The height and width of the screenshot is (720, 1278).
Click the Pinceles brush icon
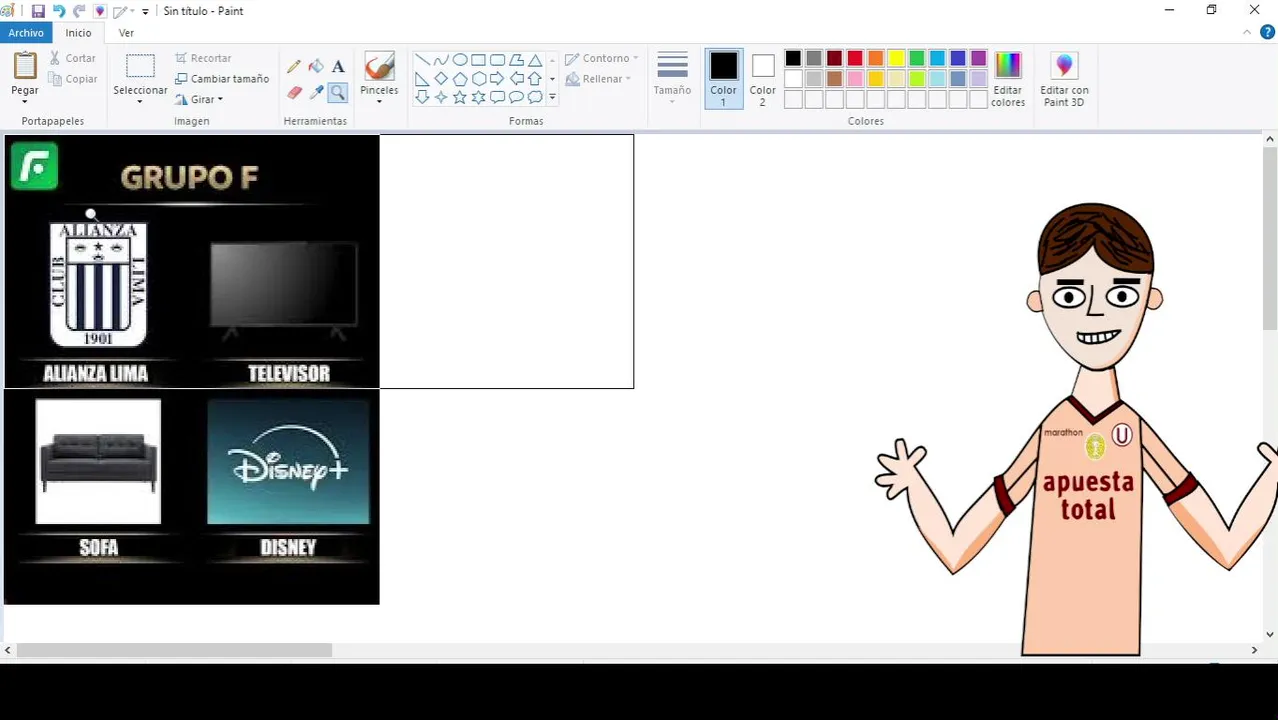[379, 66]
